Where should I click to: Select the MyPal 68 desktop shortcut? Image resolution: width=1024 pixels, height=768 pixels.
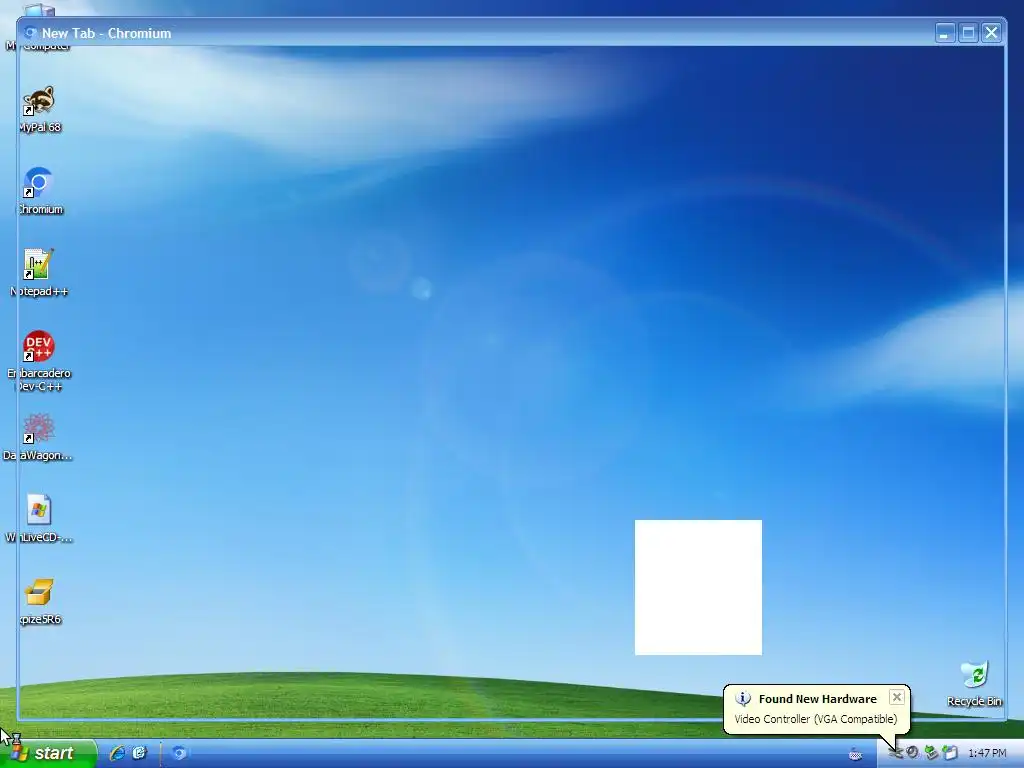(x=39, y=110)
